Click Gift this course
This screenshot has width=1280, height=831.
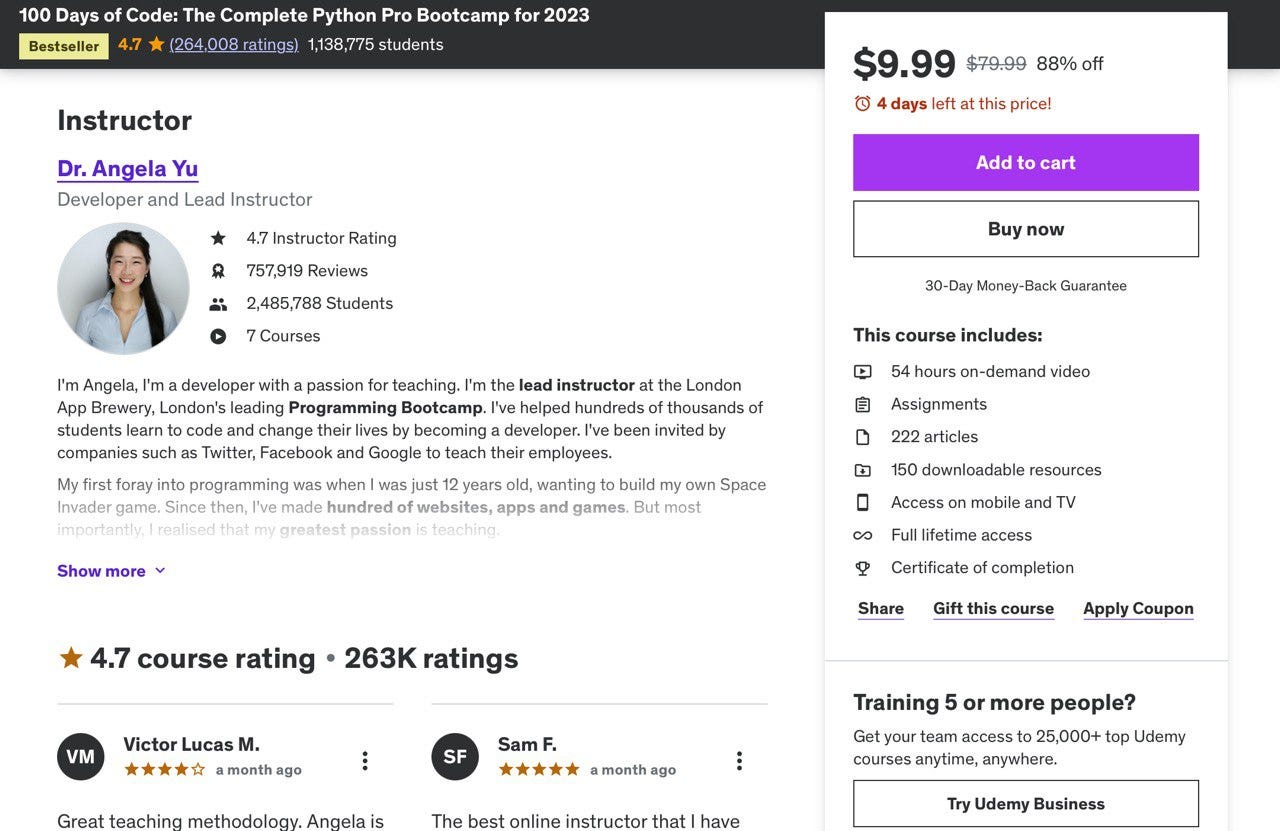click(993, 608)
